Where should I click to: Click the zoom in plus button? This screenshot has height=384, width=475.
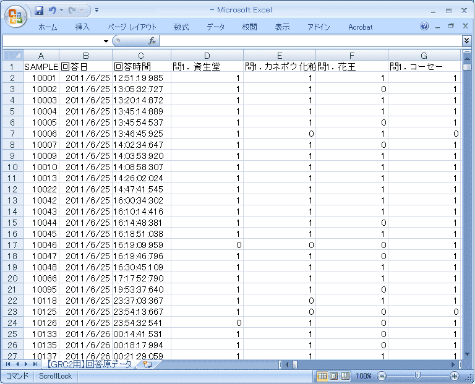point(454,376)
